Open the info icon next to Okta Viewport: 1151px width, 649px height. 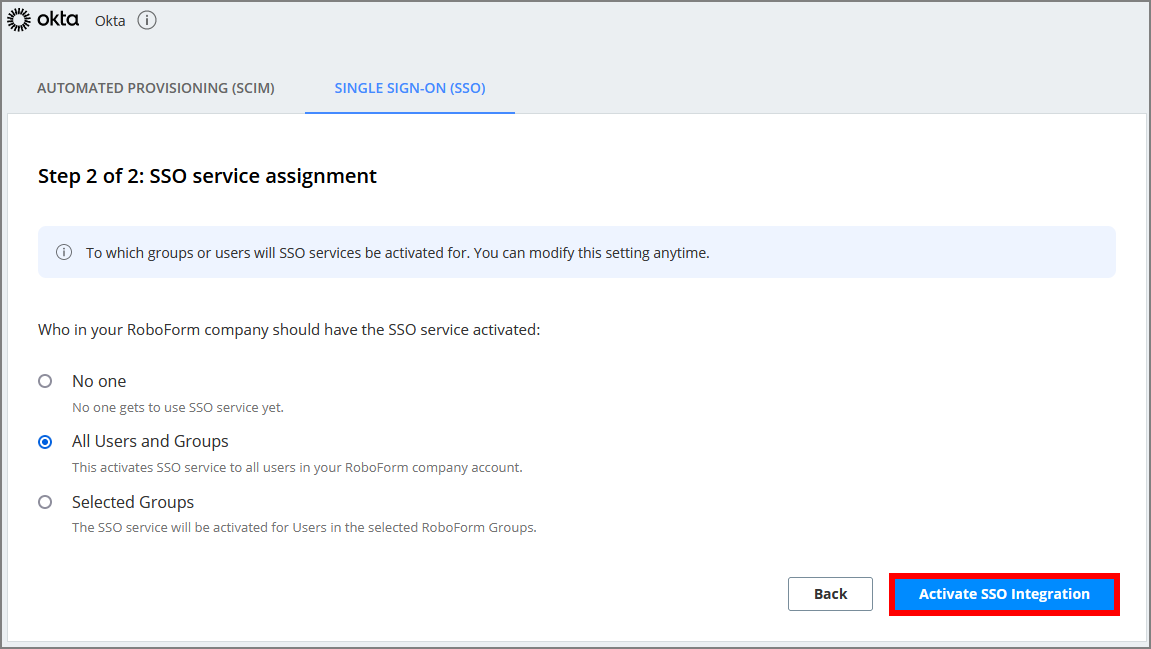[147, 21]
